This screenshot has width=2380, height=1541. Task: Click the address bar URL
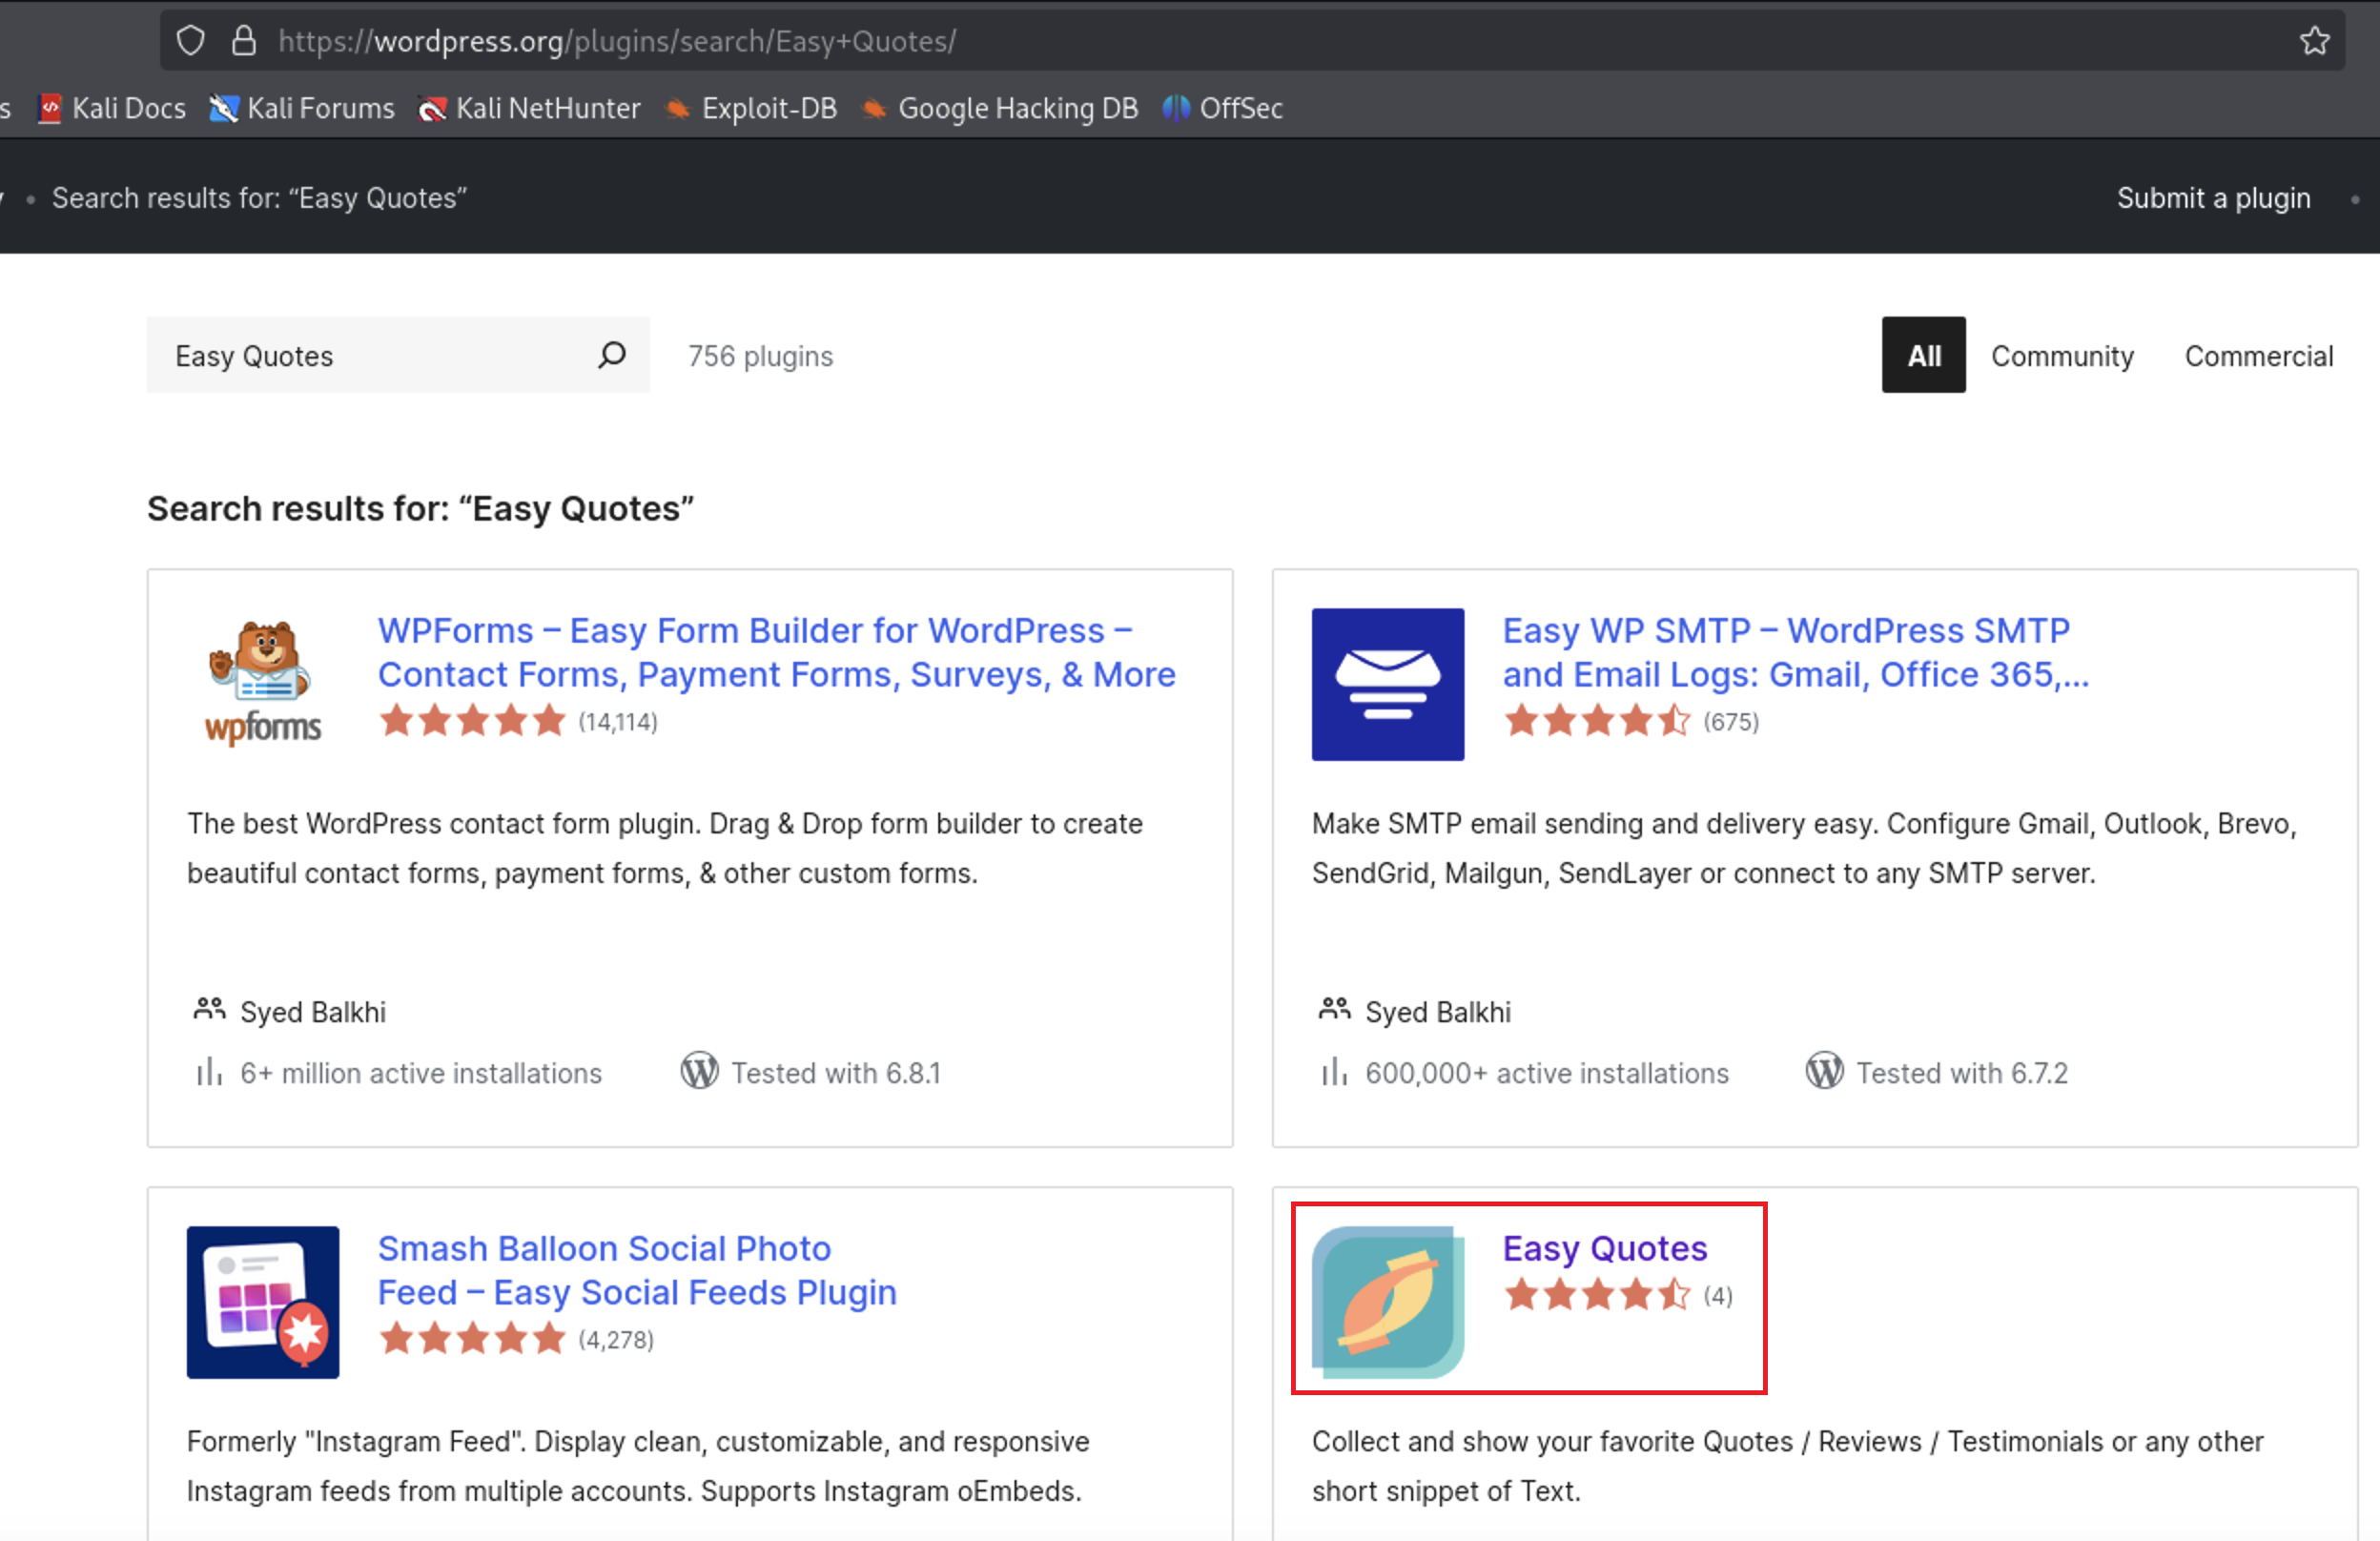point(617,41)
